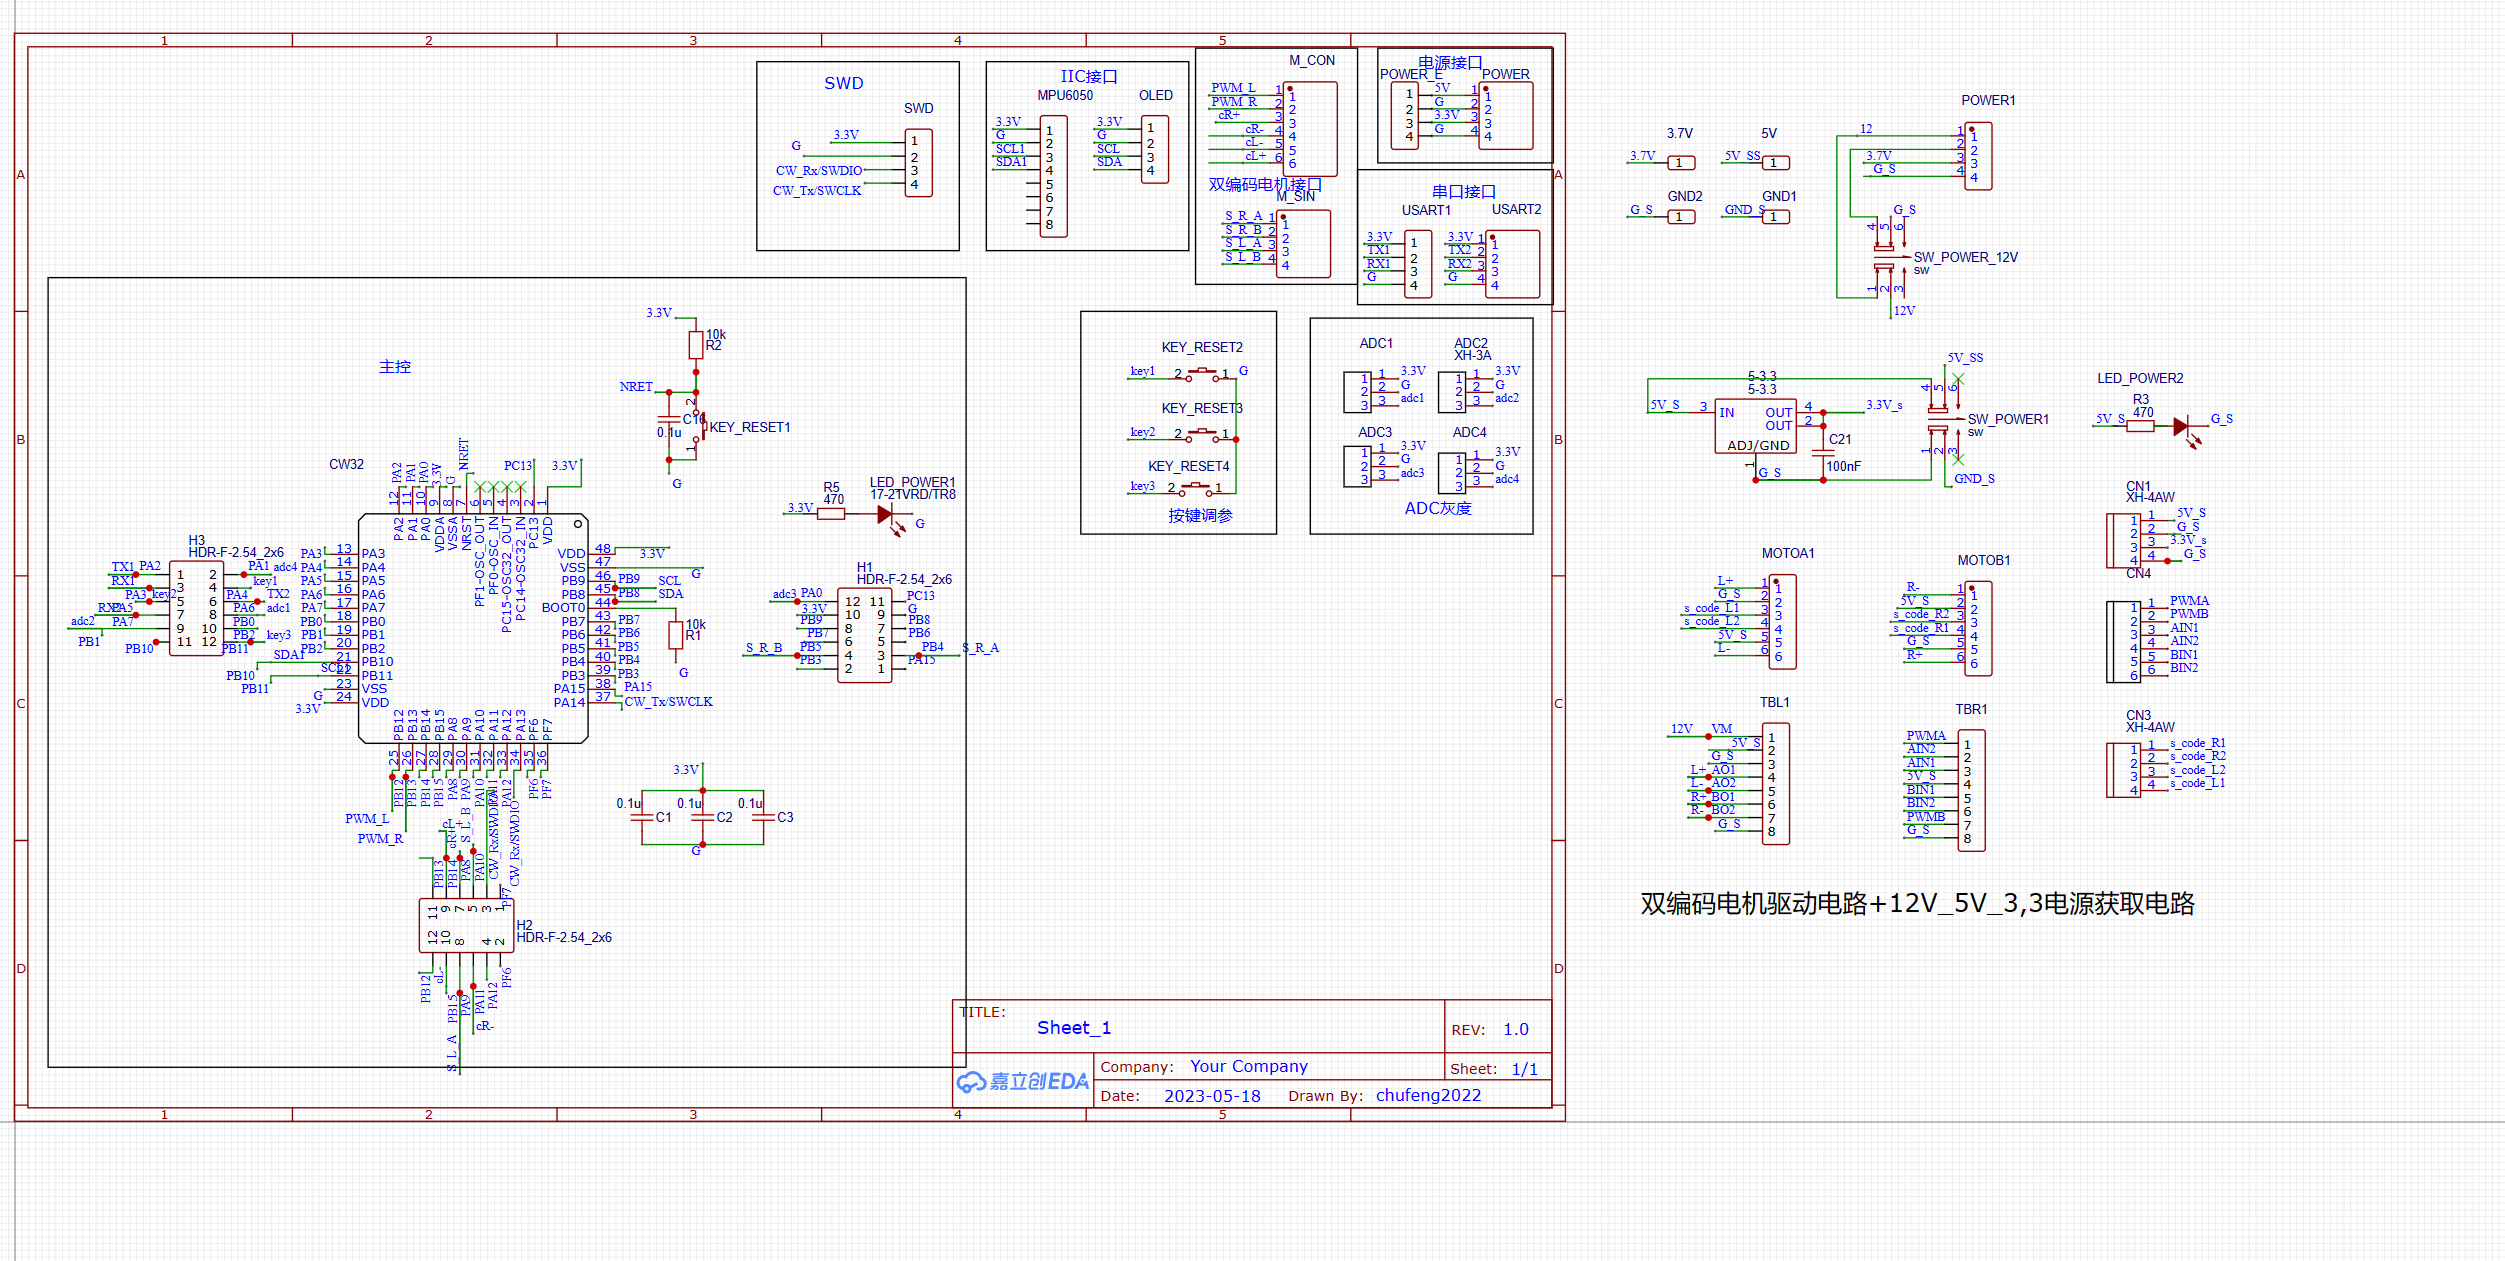The width and height of the screenshot is (2505, 1261).
Task: Select the CW32 microcontroller chip body
Action: point(473,629)
